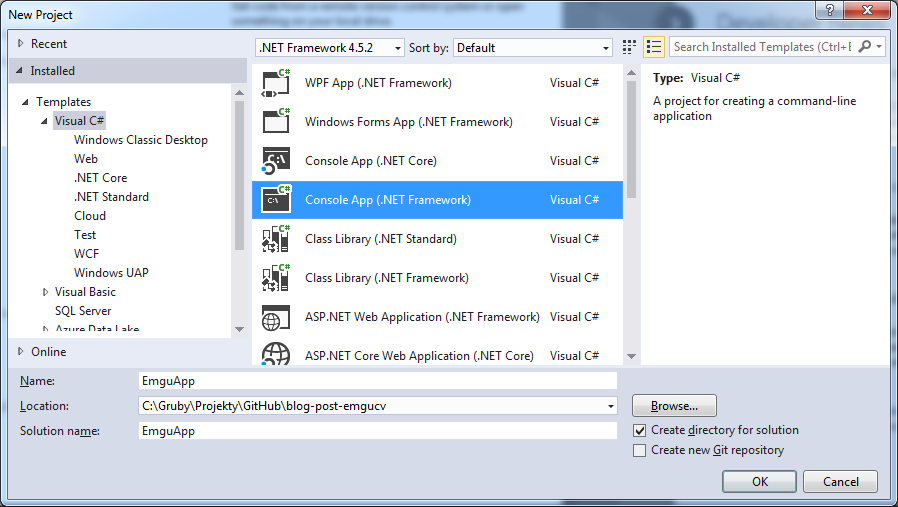
Task: Click the Browse button
Action: [x=673, y=406]
